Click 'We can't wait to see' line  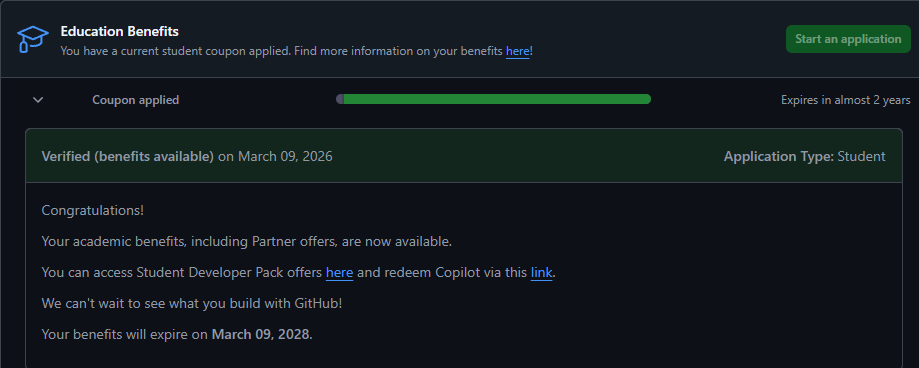[192, 304]
